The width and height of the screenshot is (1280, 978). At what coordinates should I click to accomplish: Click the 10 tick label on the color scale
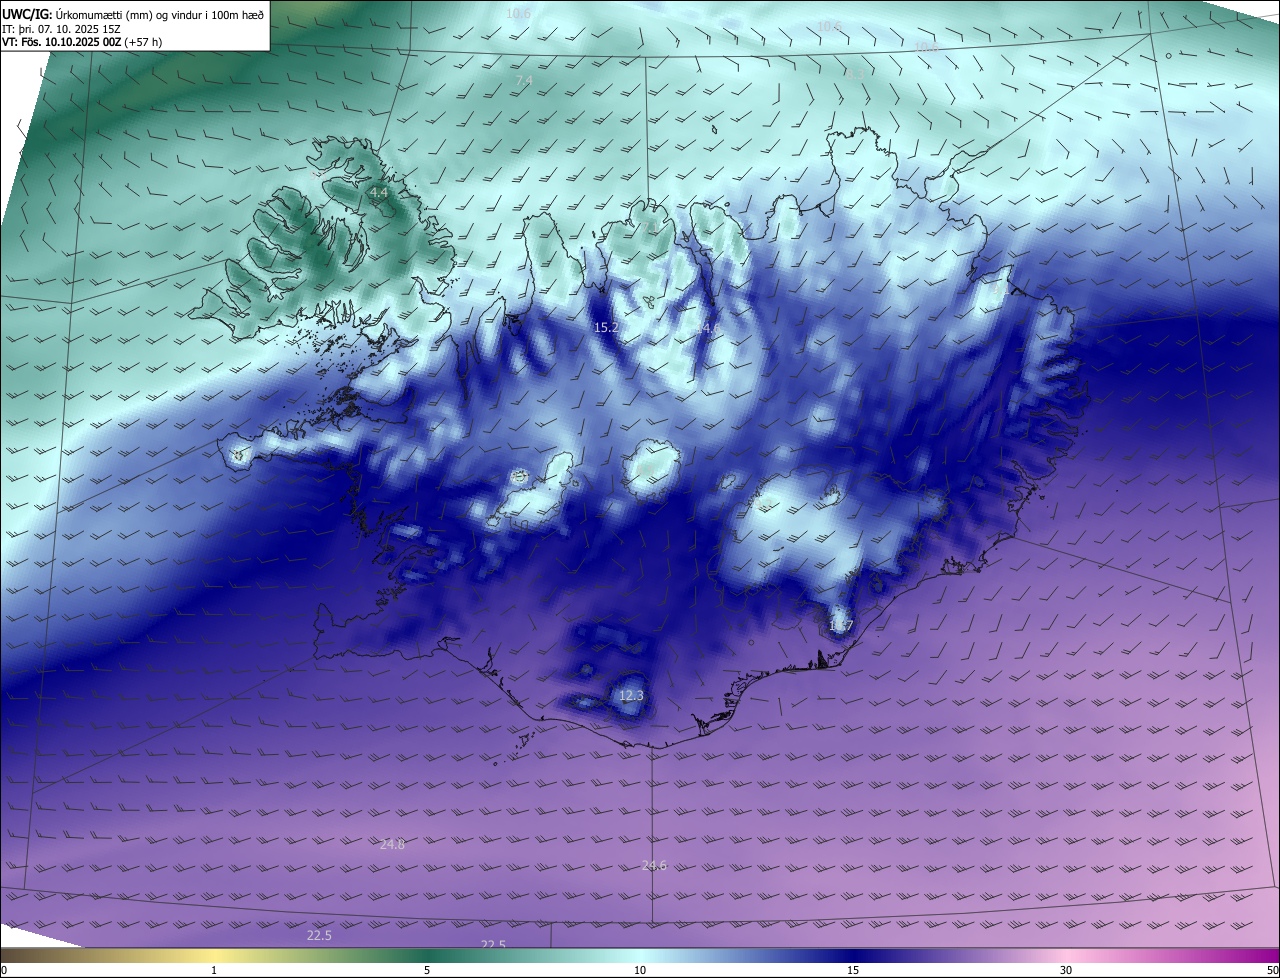click(640, 971)
